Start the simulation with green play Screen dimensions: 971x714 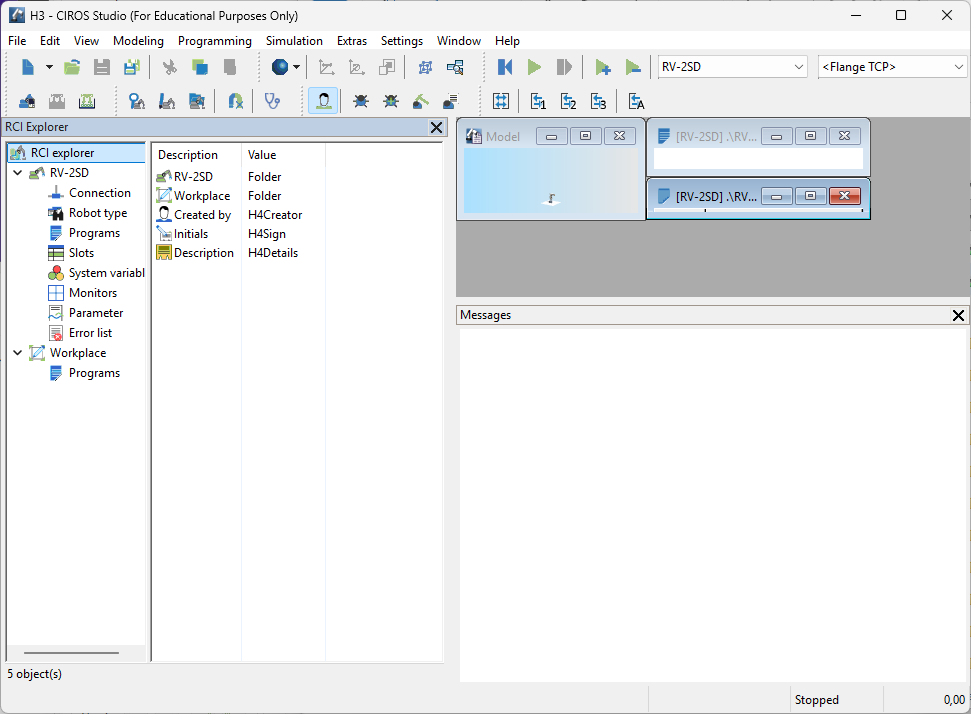[534, 67]
